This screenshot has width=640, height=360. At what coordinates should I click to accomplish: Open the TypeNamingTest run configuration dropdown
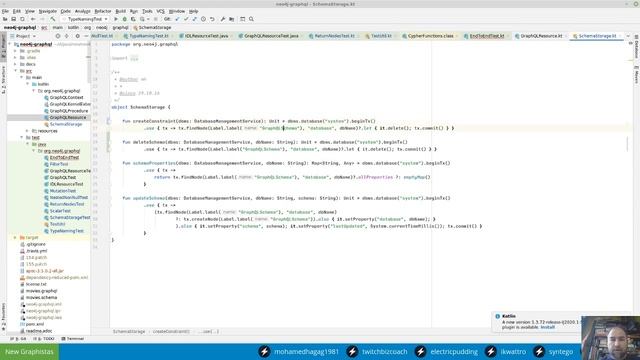pos(85,19)
